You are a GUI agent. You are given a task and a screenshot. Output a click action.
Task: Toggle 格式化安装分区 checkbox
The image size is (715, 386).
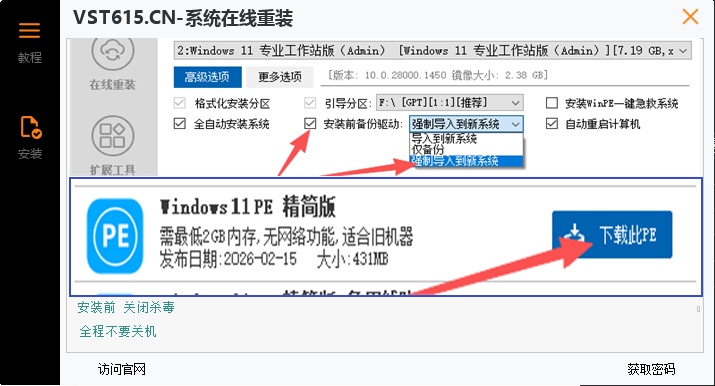[x=180, y=103]
